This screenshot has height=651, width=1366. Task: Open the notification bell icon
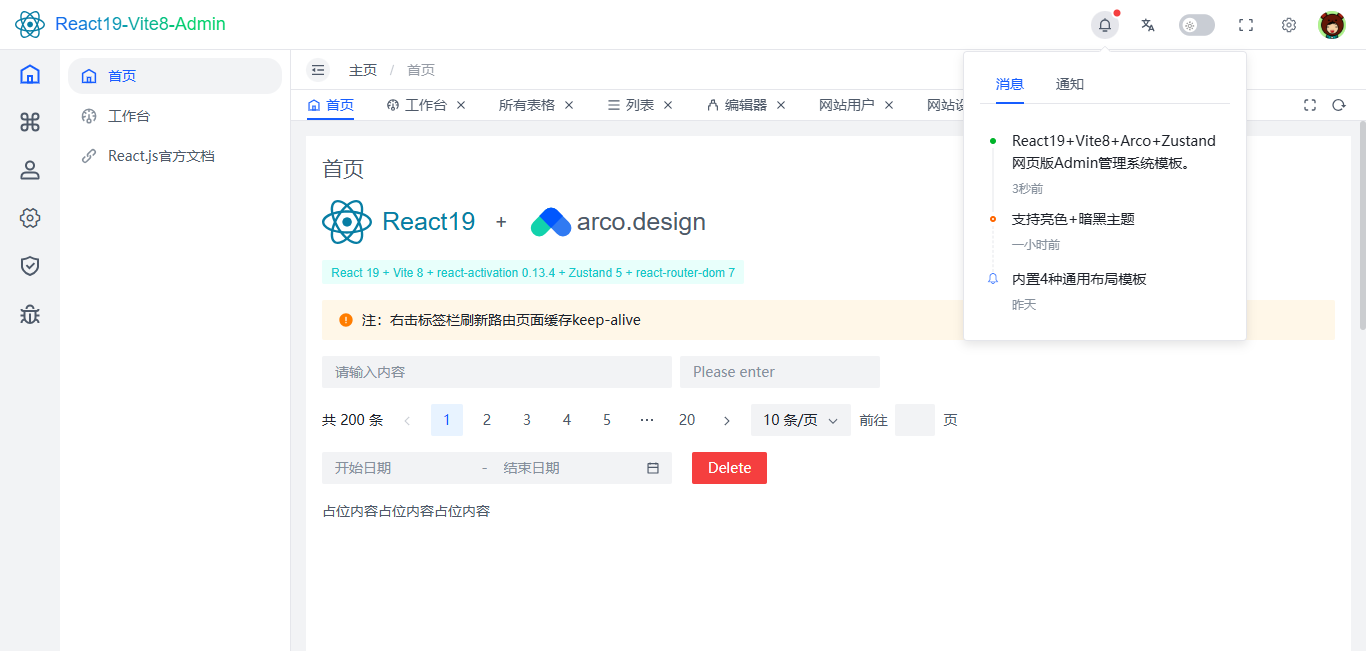tap(1105, 25)
